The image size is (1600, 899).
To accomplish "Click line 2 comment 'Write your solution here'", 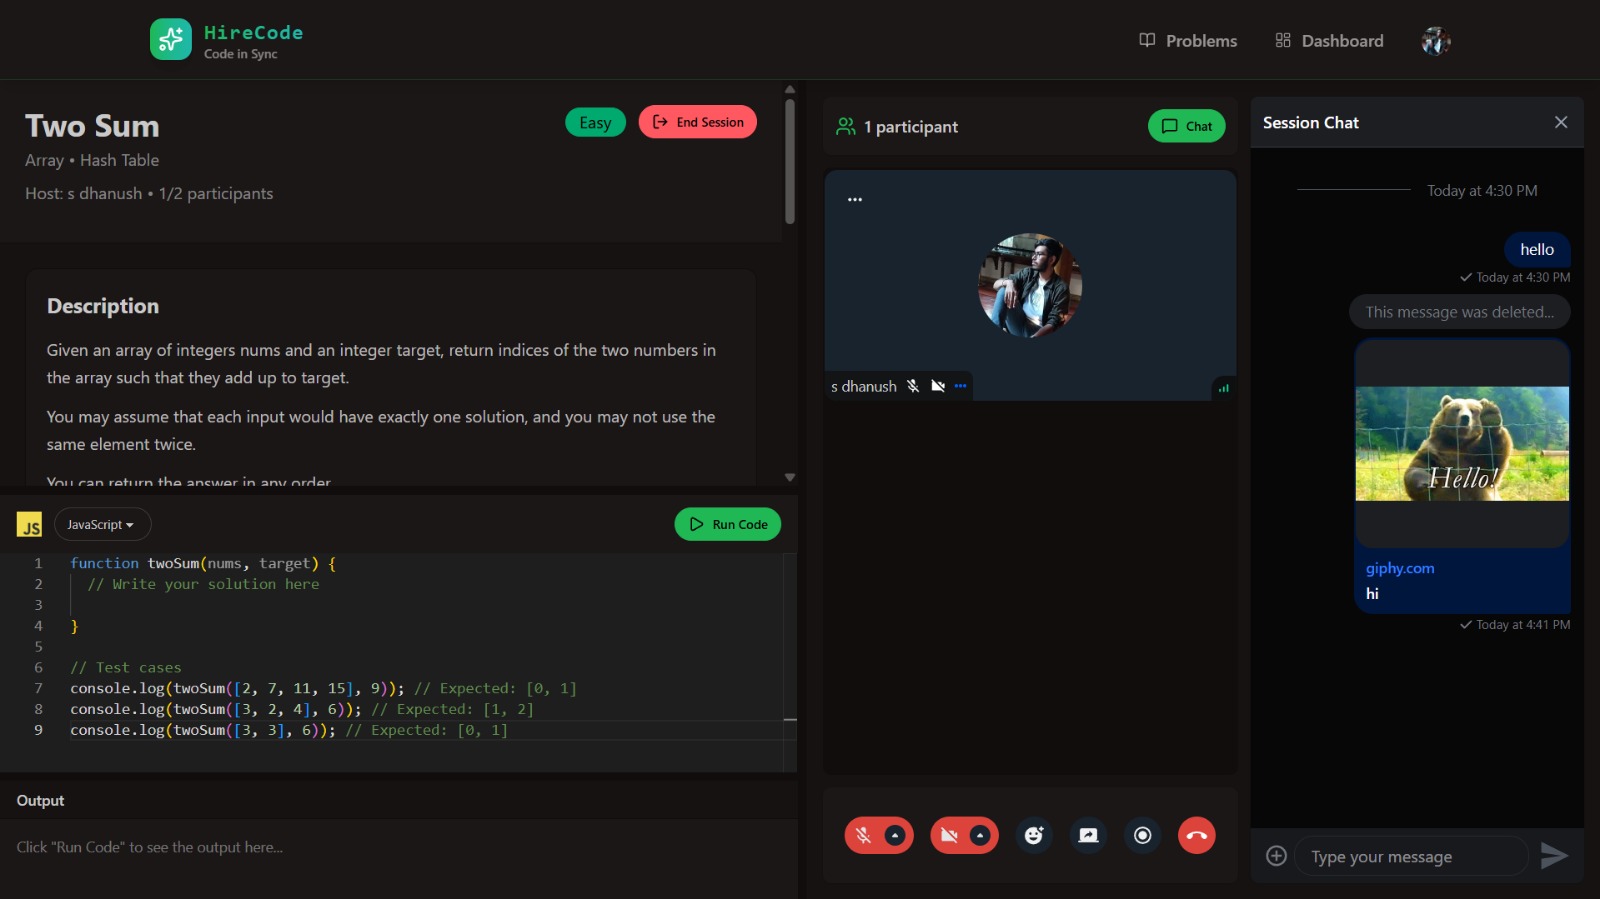I will [x=204, y=584].
